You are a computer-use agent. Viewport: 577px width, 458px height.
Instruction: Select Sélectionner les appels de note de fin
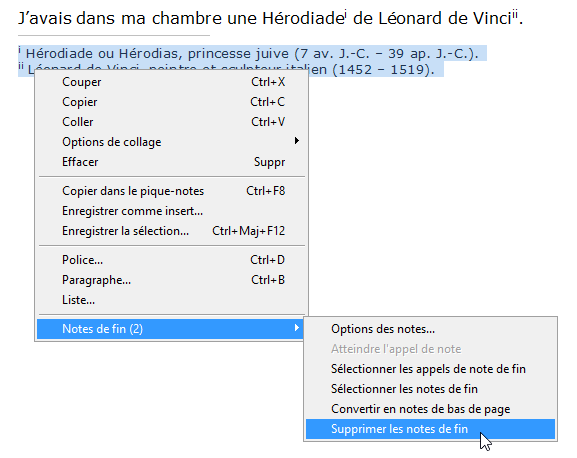(430, 369)
